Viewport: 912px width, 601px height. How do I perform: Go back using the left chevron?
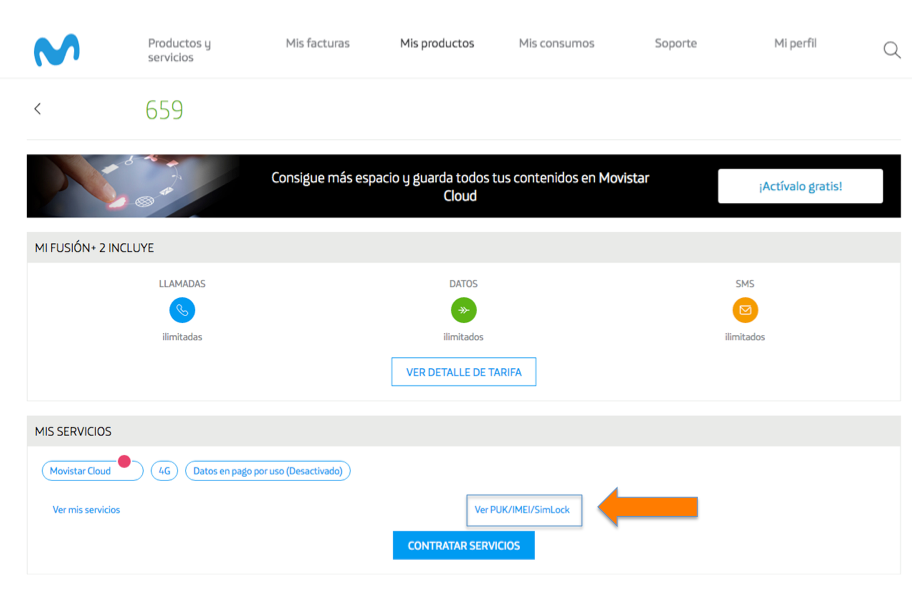coord(38,109)
